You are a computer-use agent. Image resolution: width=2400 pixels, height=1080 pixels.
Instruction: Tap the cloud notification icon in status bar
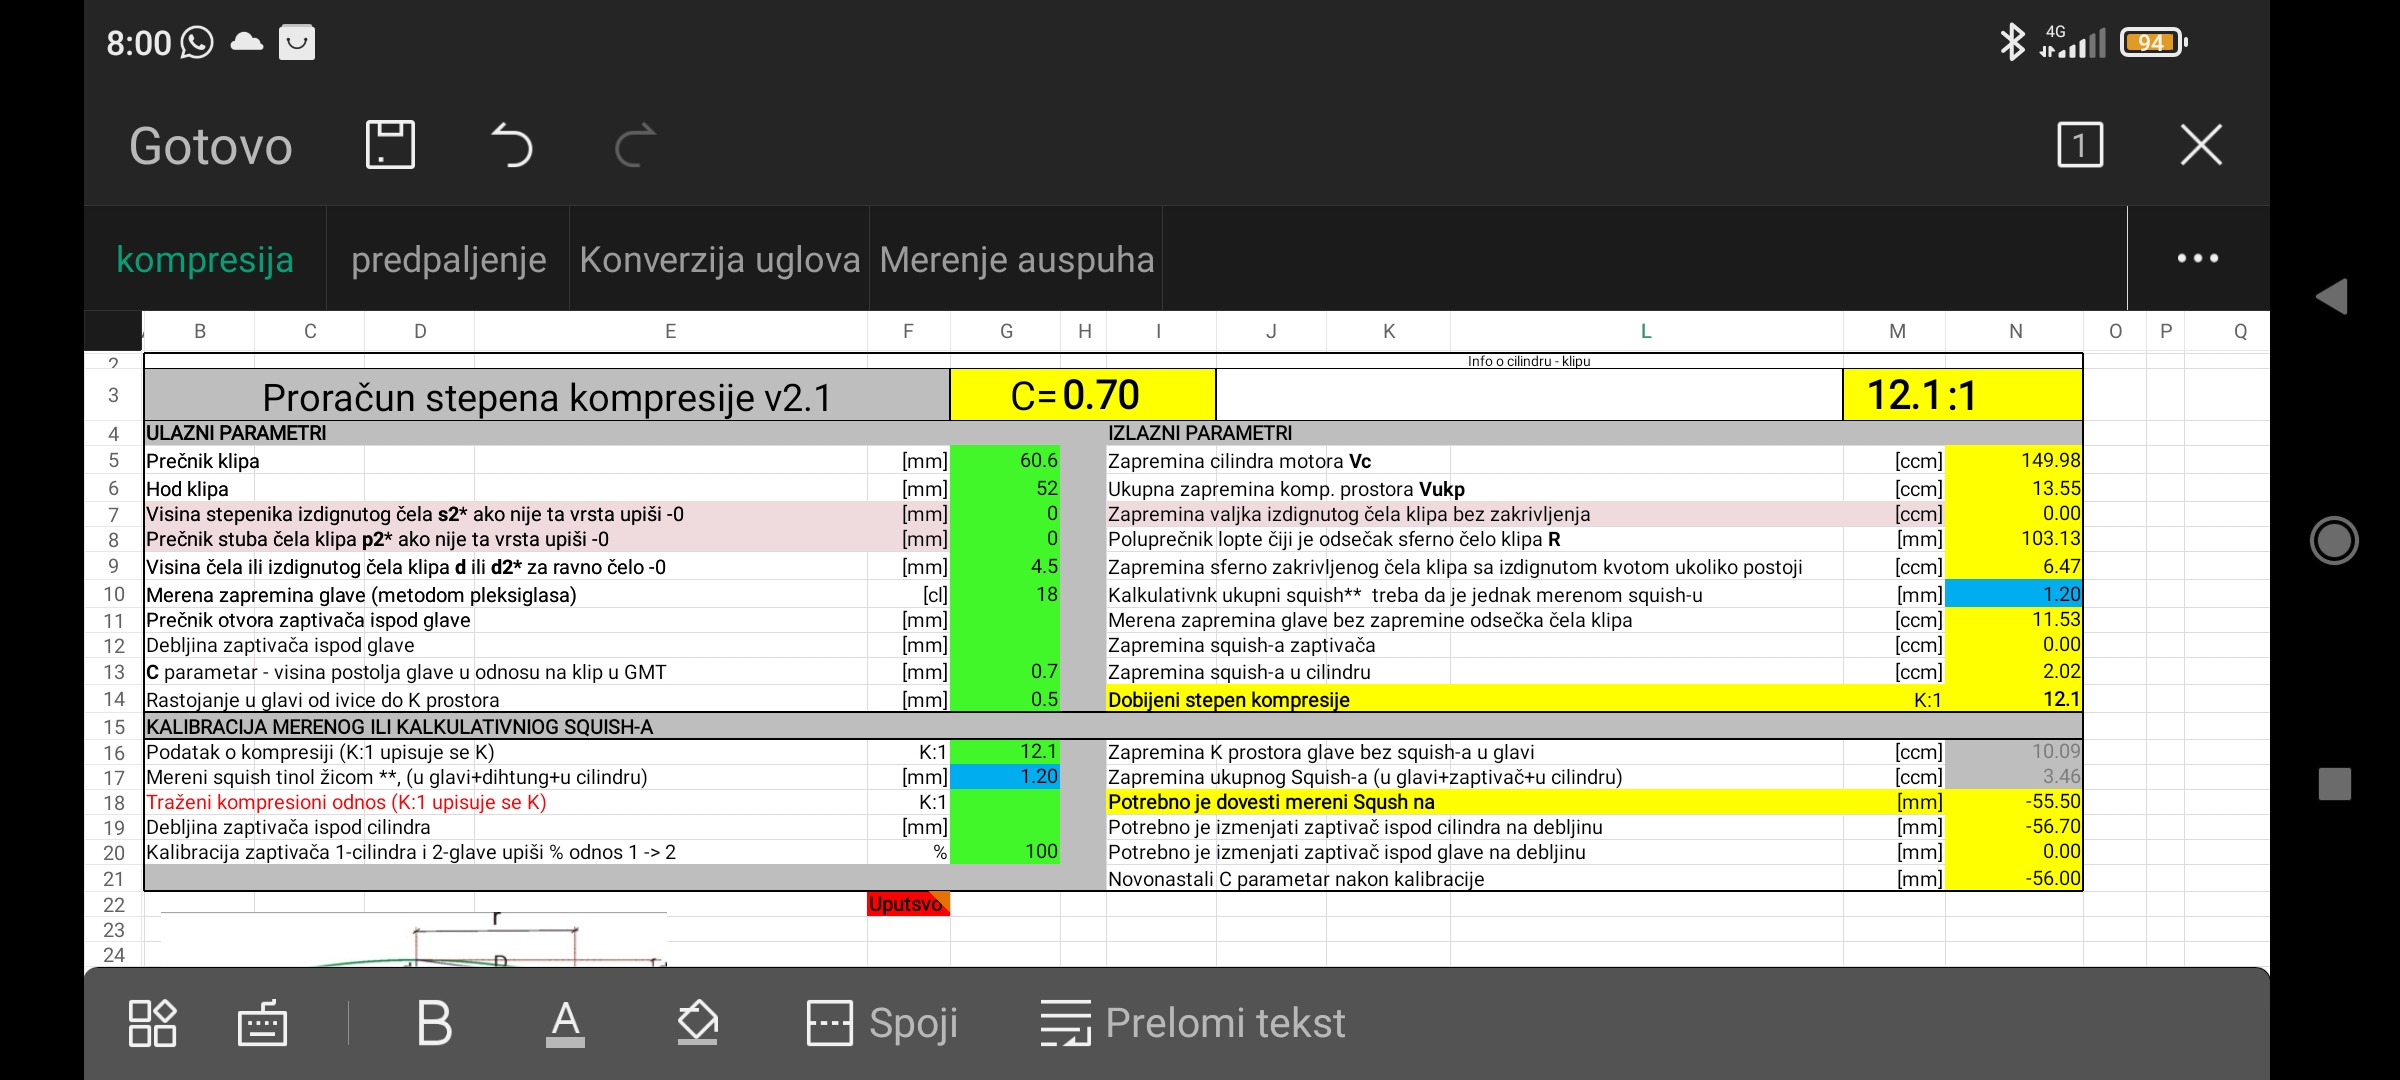[x=246, y=42]
